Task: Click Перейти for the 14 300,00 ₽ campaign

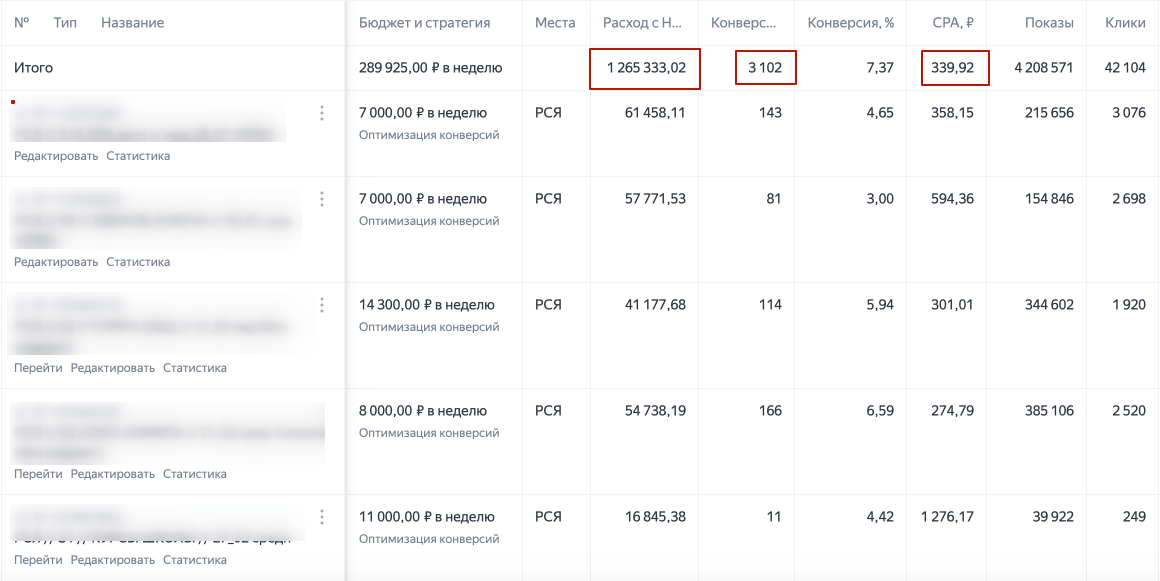Action: [38, 368]
